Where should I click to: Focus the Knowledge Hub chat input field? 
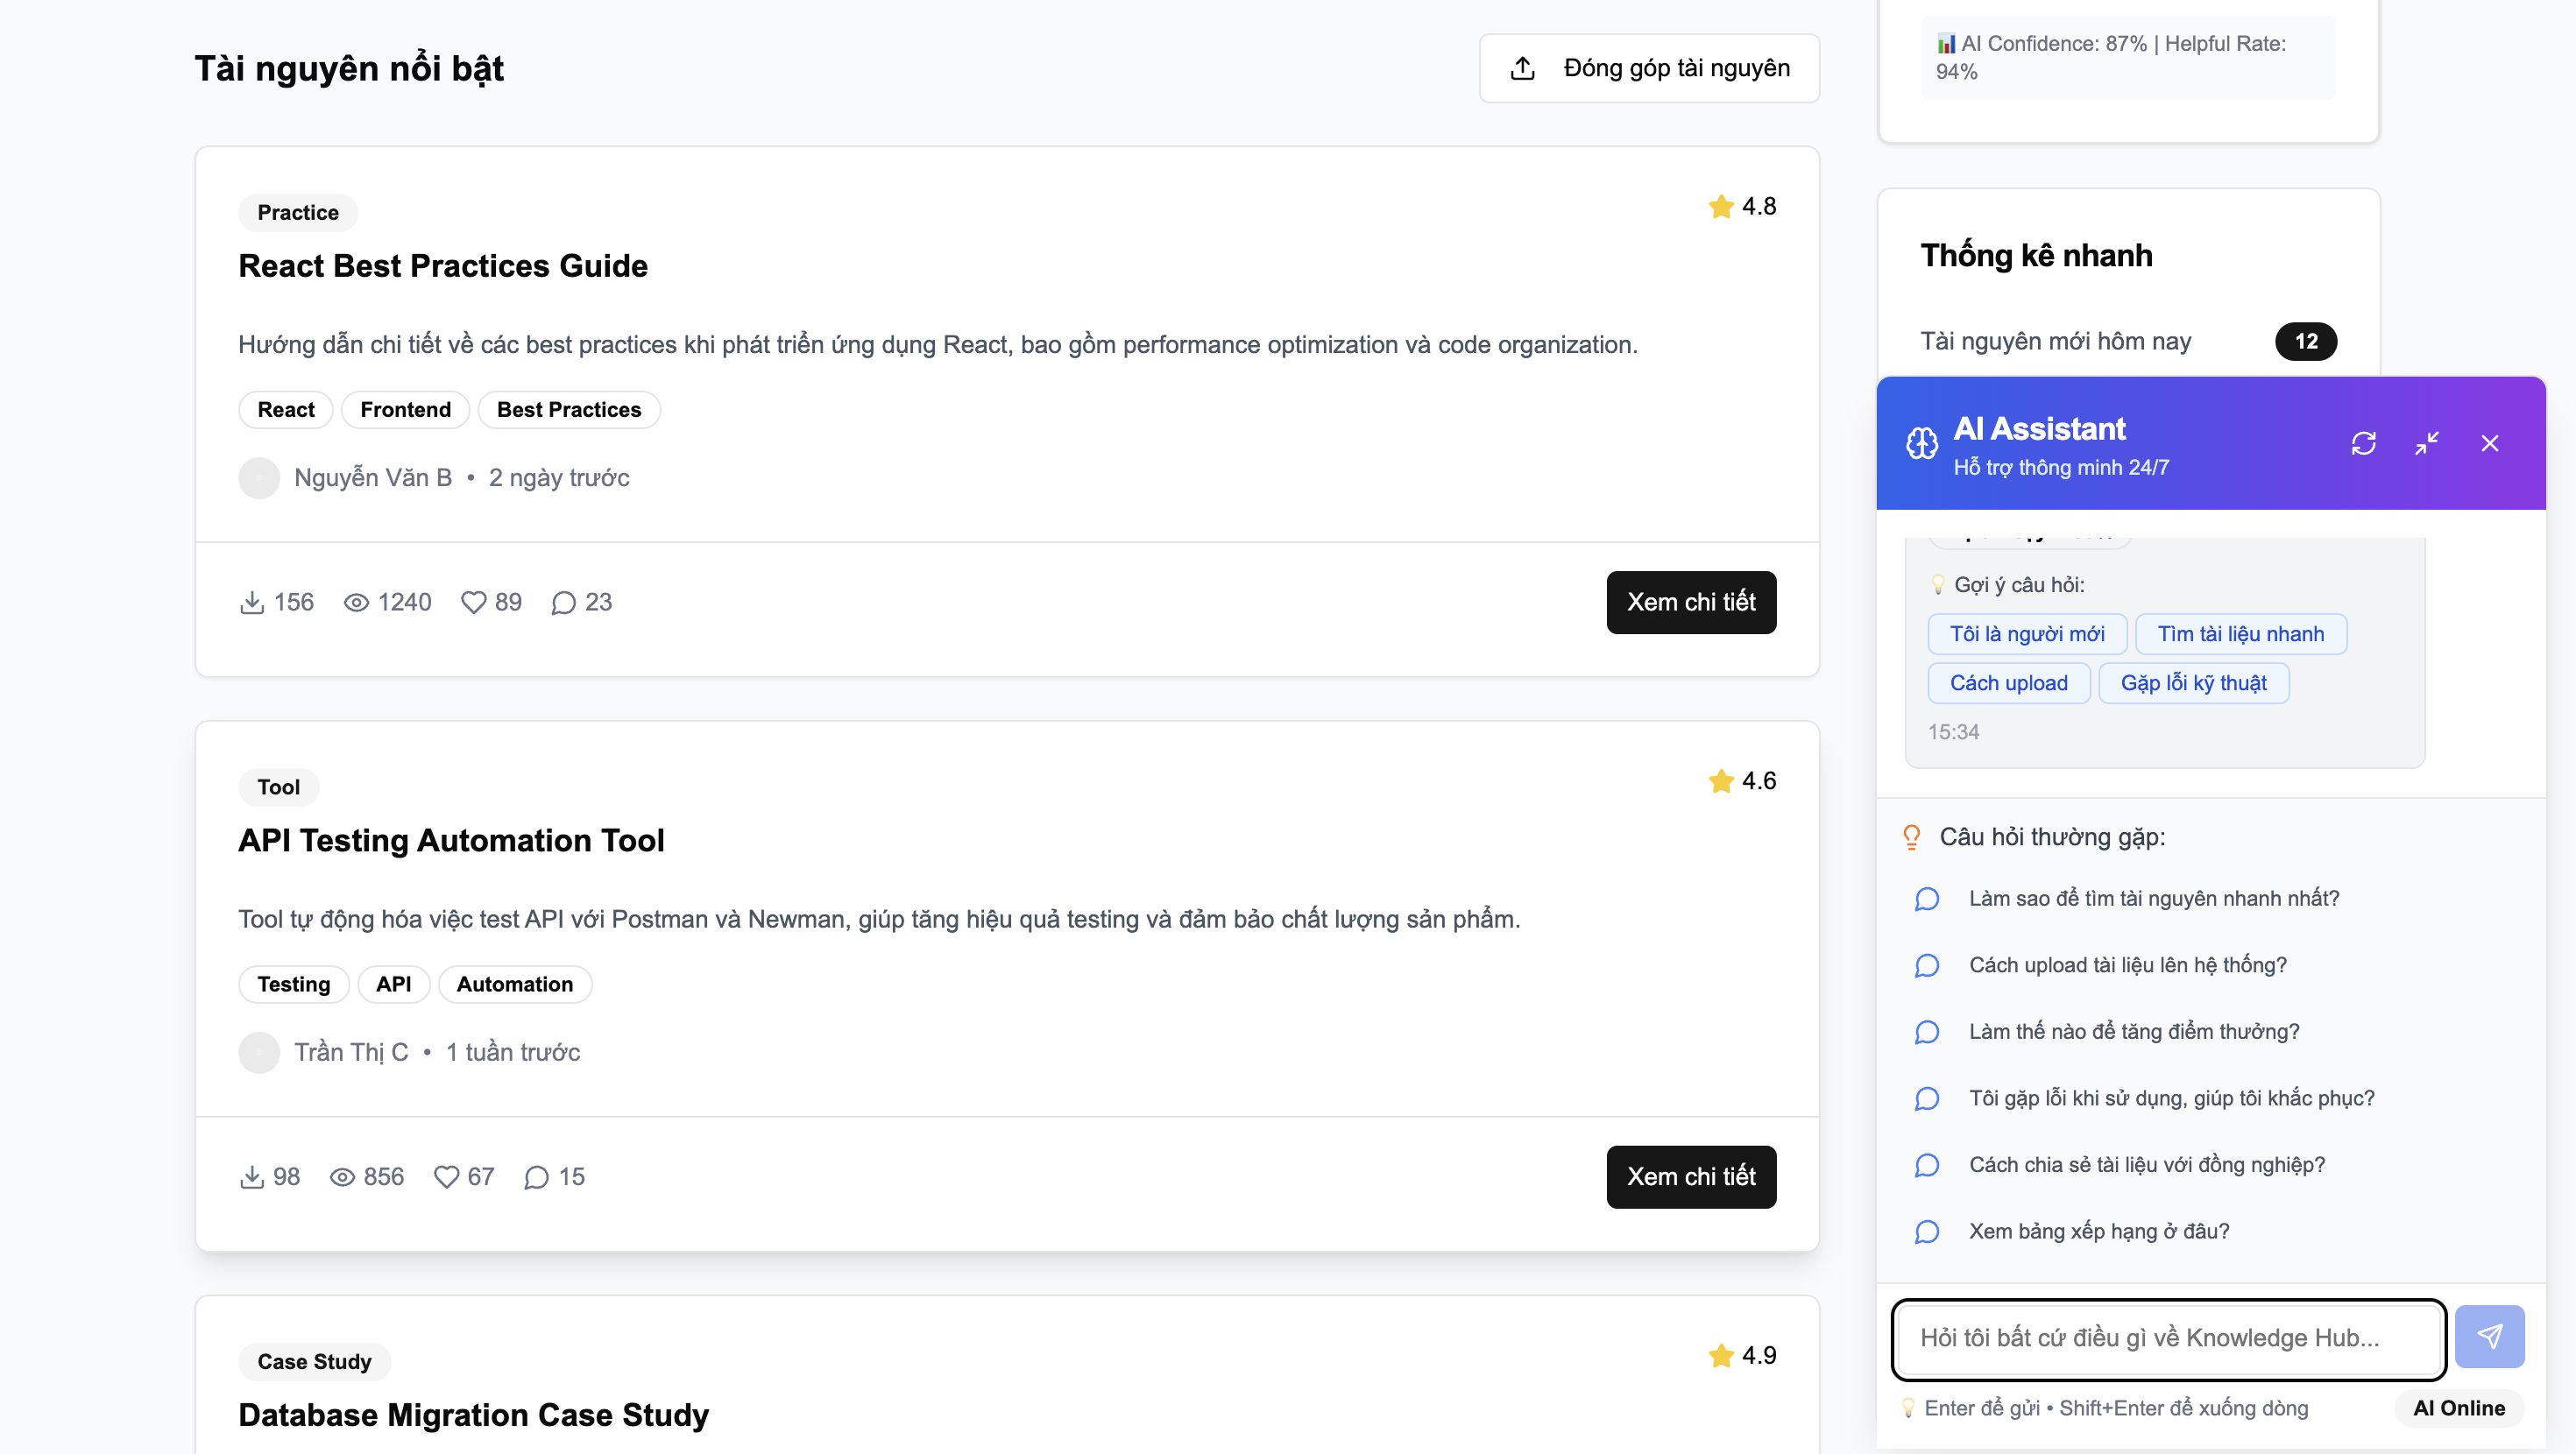click(2168, 1338)
